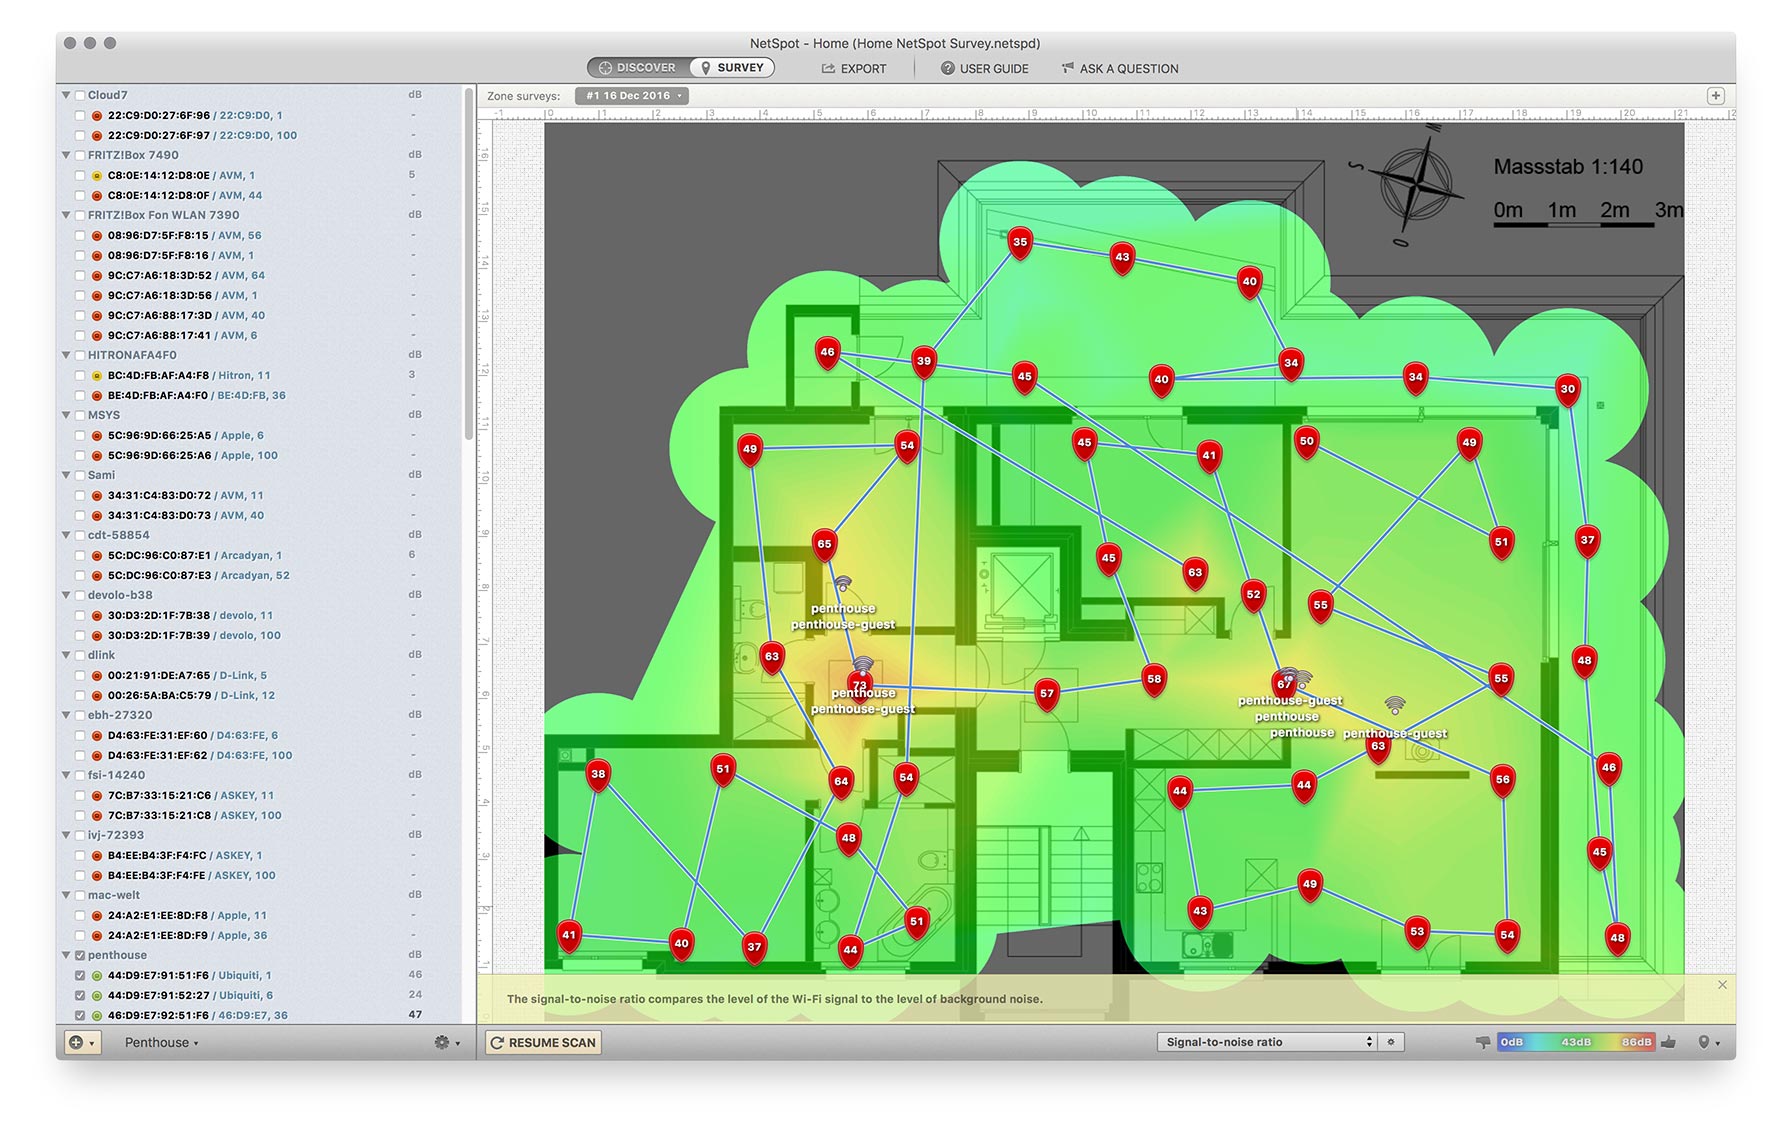The width and height of the screenshot is (1792, 1140).
Task: Collapse the Cloud7 network group
Action: [x=67, y=95]
